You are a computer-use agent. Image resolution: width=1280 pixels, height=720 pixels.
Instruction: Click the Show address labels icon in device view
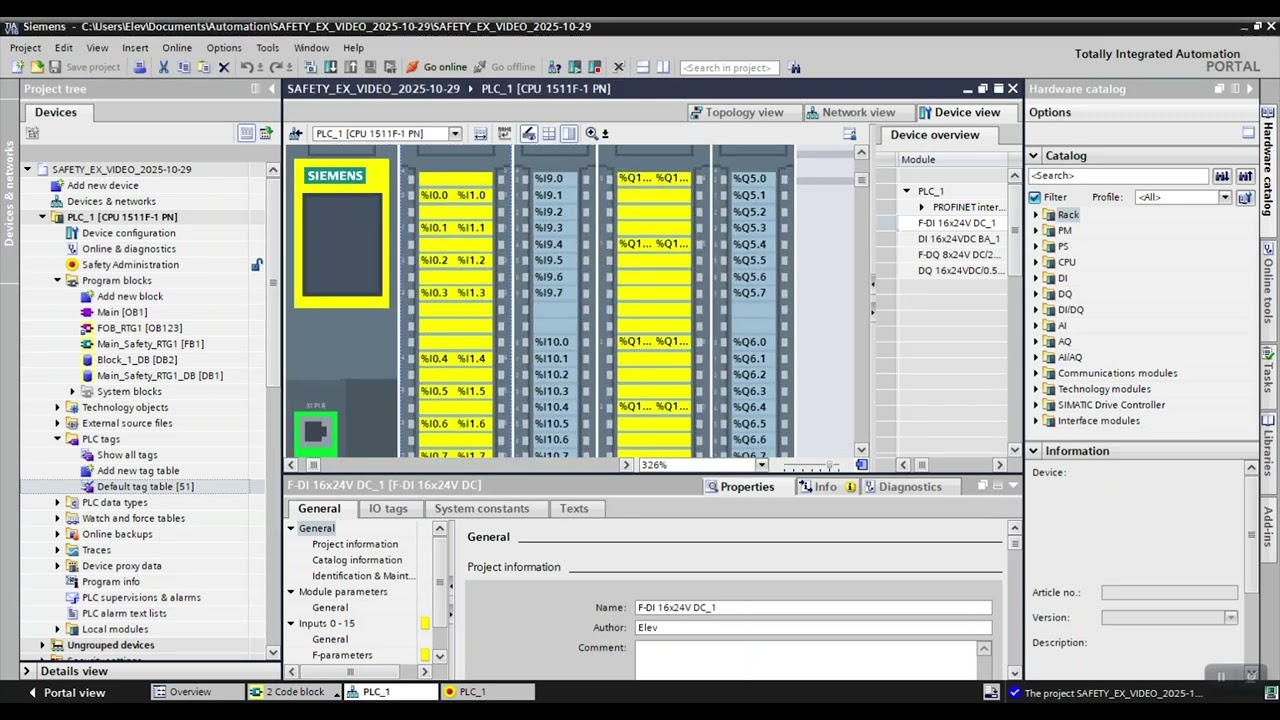(528, 133)
